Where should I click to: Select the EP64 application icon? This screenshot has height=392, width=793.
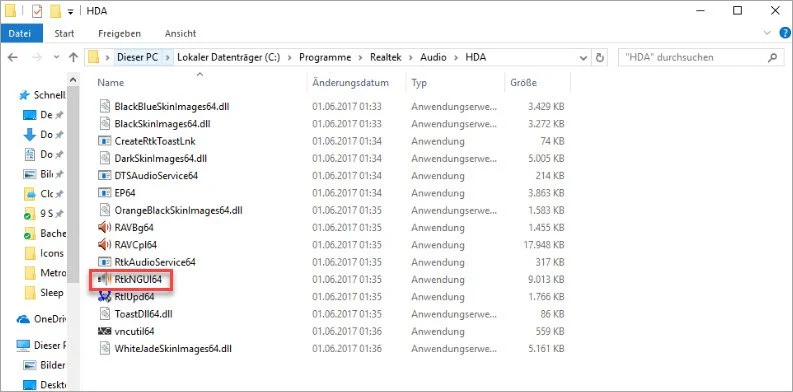tap(104, 193)
